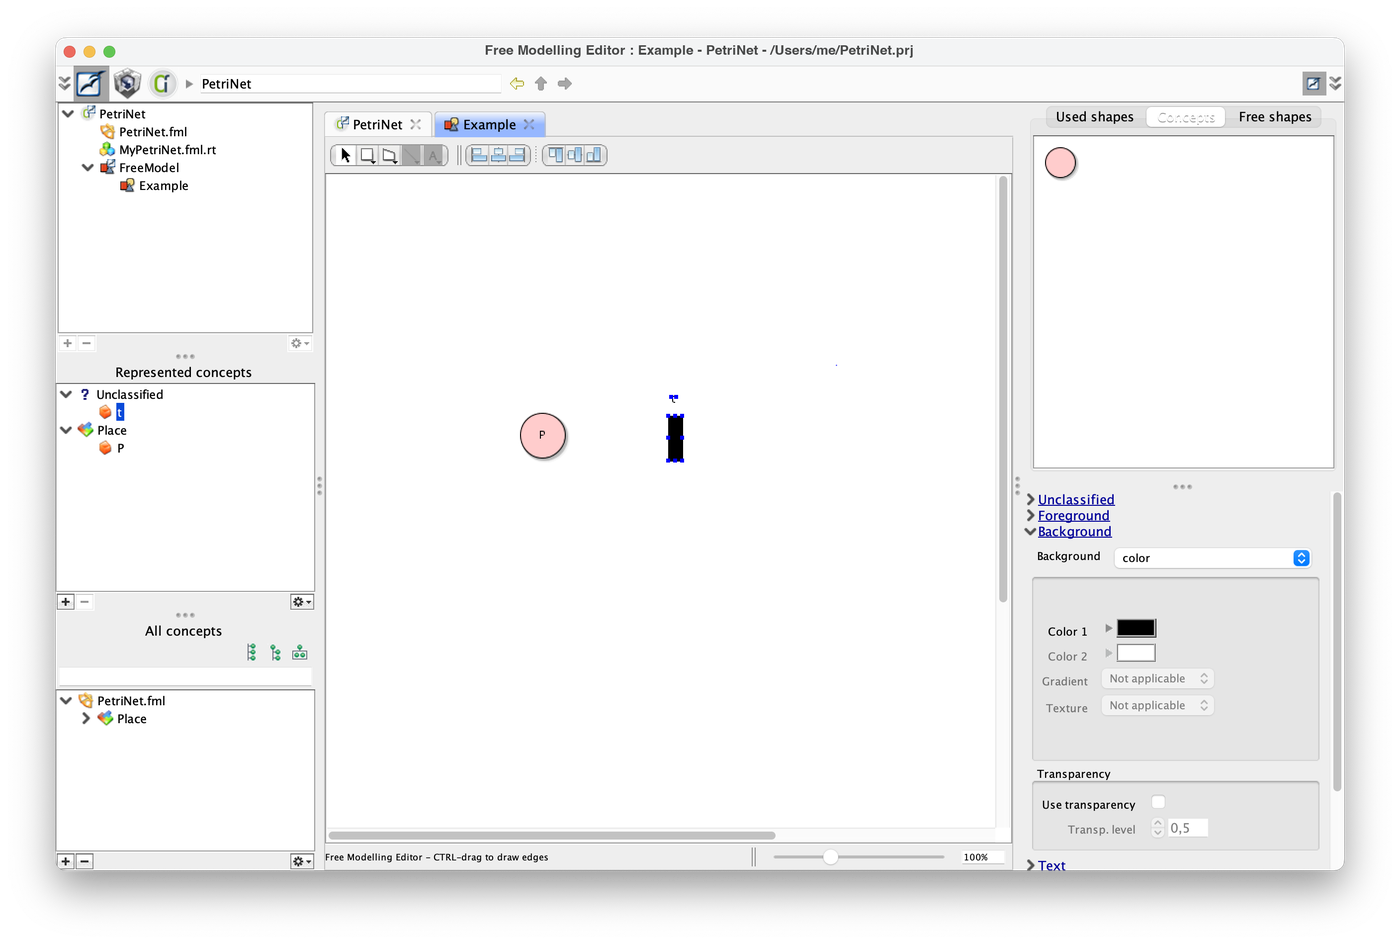The height and width of the screenshot is (944, 1400).
Task: Pick the text 'A' drawing tool
Action: pyautogui.click(x=433, y=155)
